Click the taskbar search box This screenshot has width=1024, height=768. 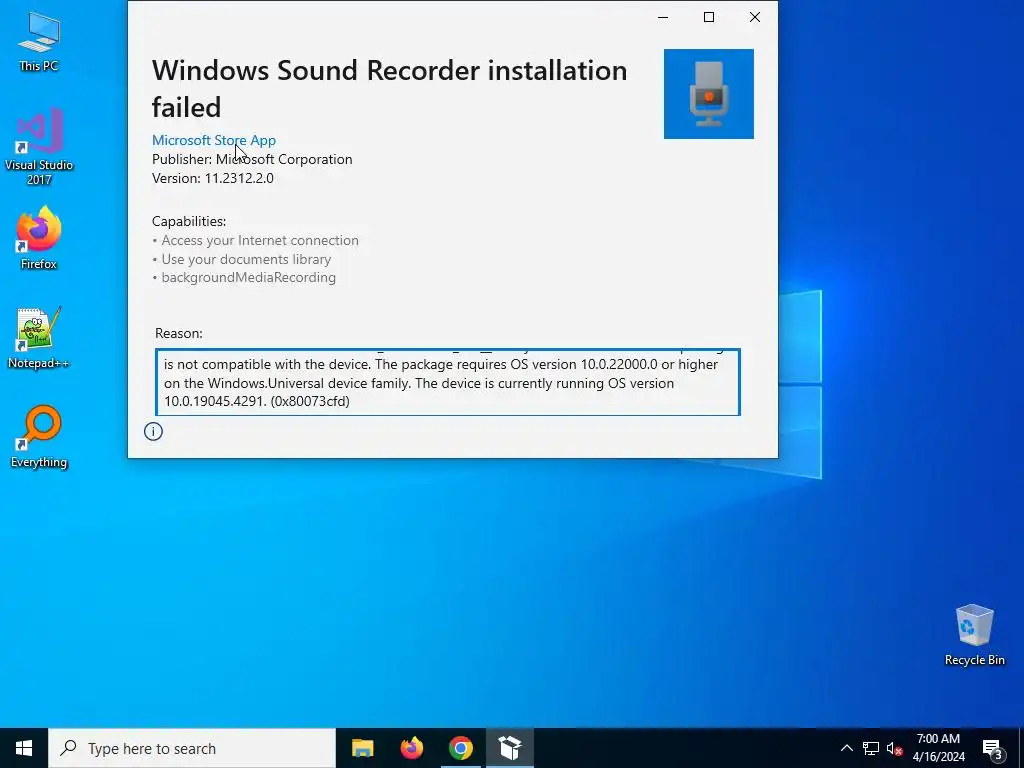click(192, 748)
